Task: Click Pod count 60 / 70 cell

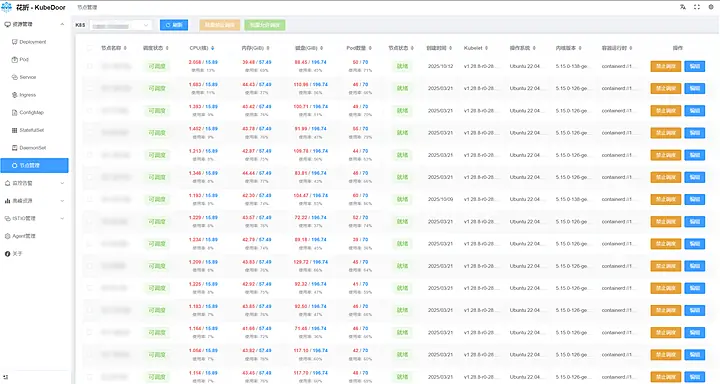Action: (x=360, y=195)
